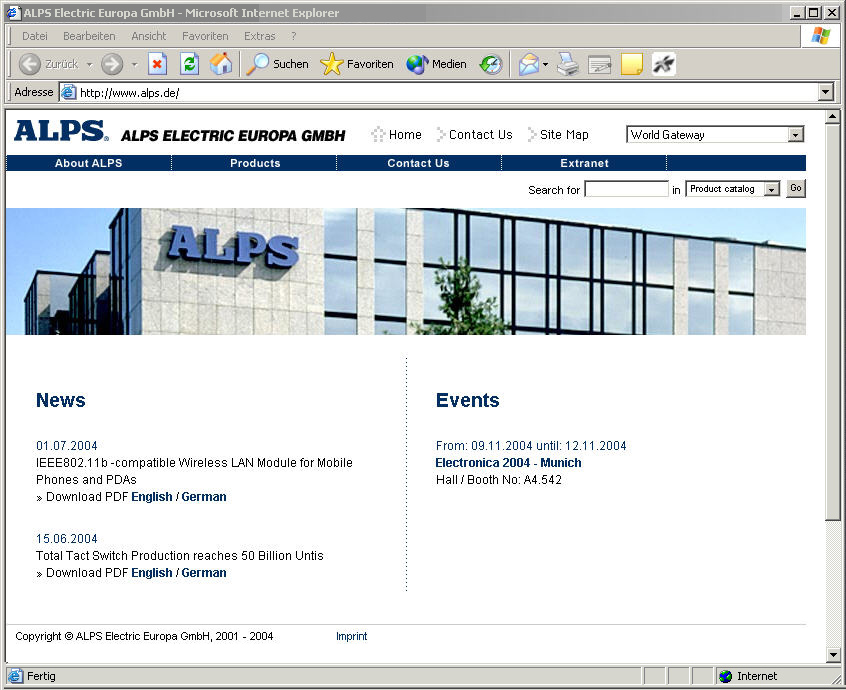Screen dimensions: 846x690
Task: Click the Fertig page icon in status bar
Action: (x=16, y=676)
